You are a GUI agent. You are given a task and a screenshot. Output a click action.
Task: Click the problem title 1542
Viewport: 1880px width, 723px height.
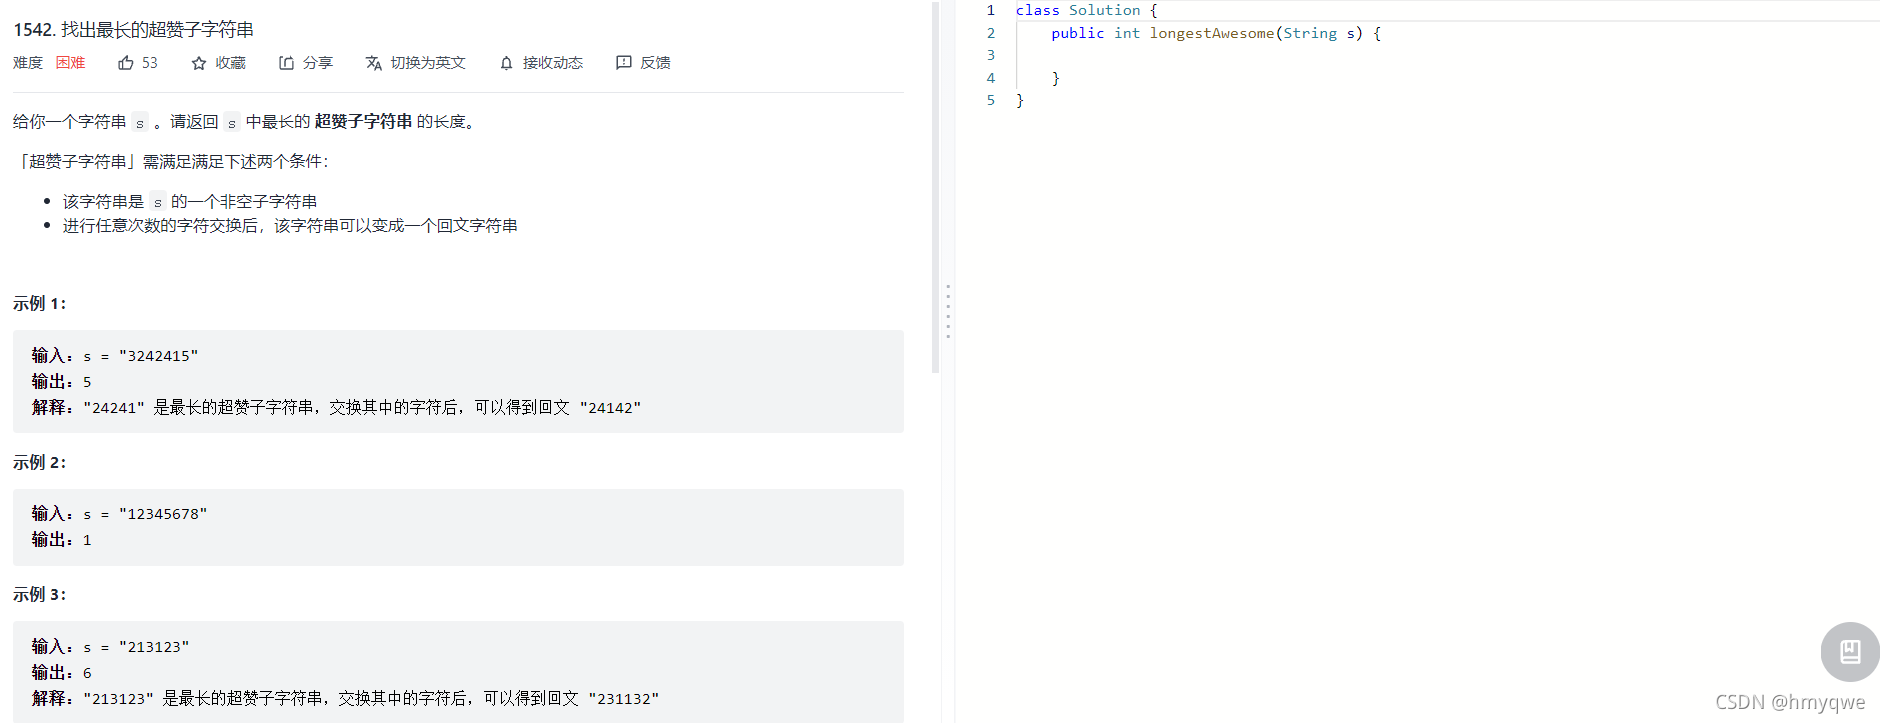(x=134, y=30)
